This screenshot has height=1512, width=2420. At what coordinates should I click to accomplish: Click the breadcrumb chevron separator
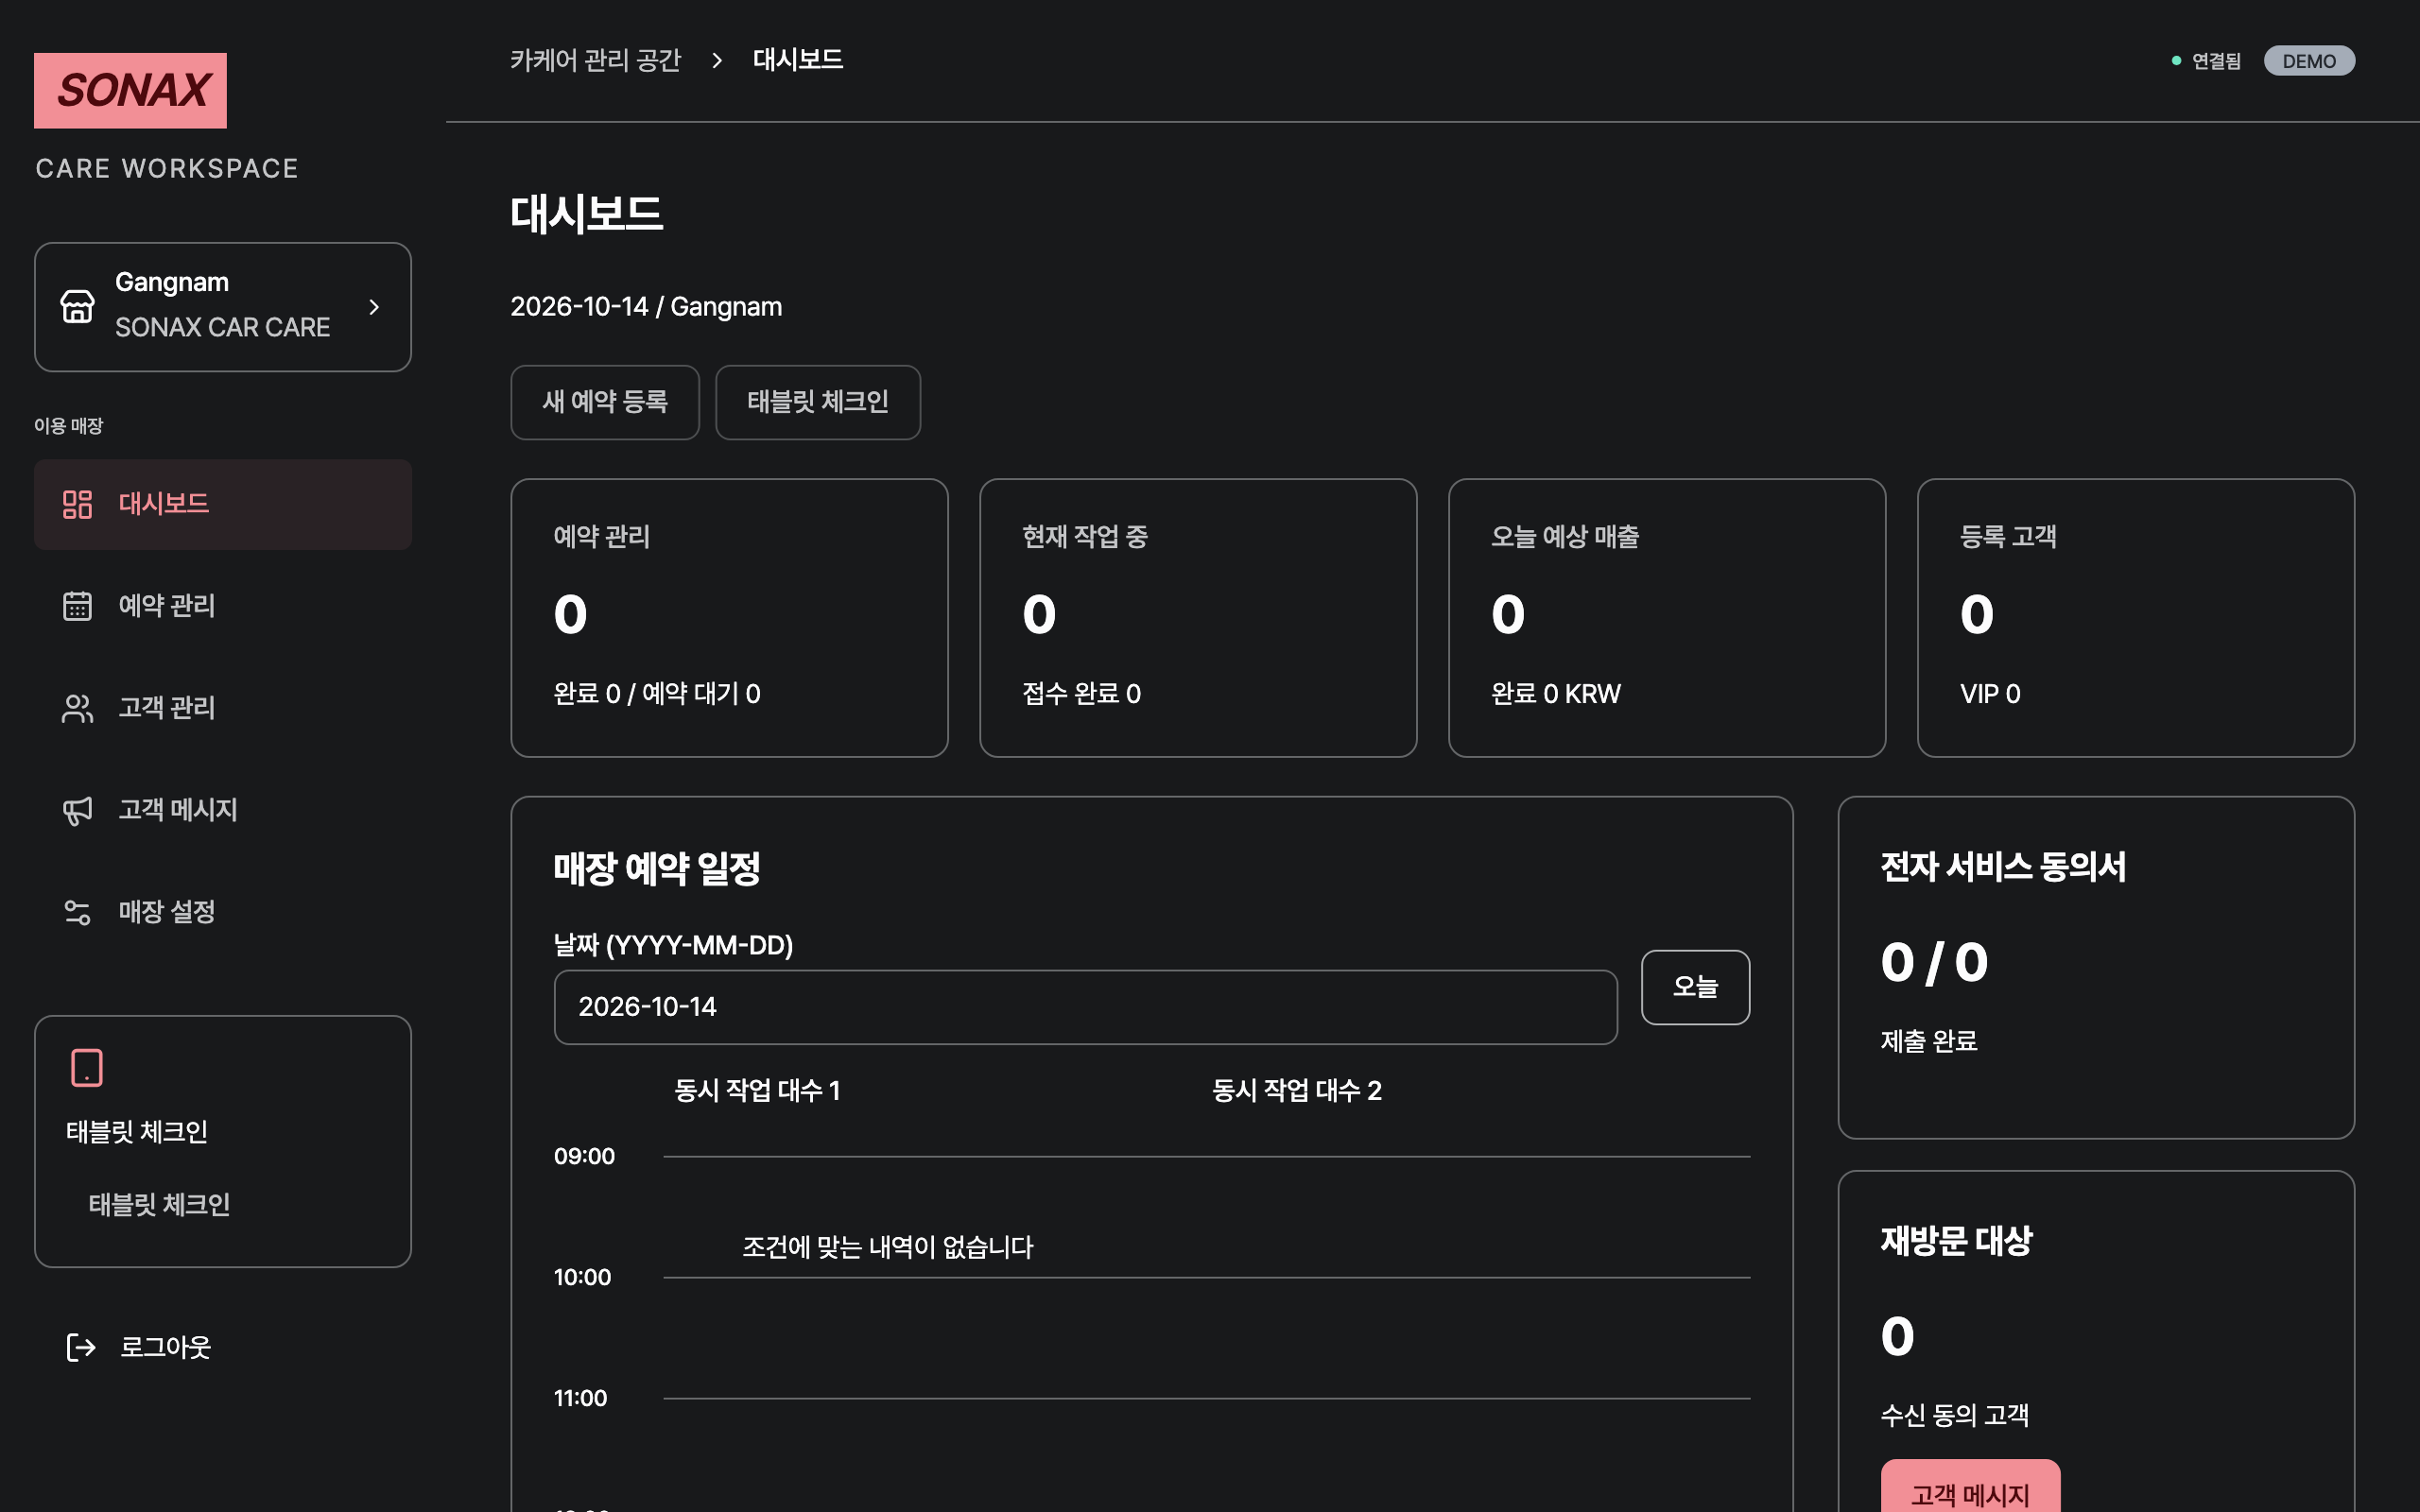coord(717,60)
